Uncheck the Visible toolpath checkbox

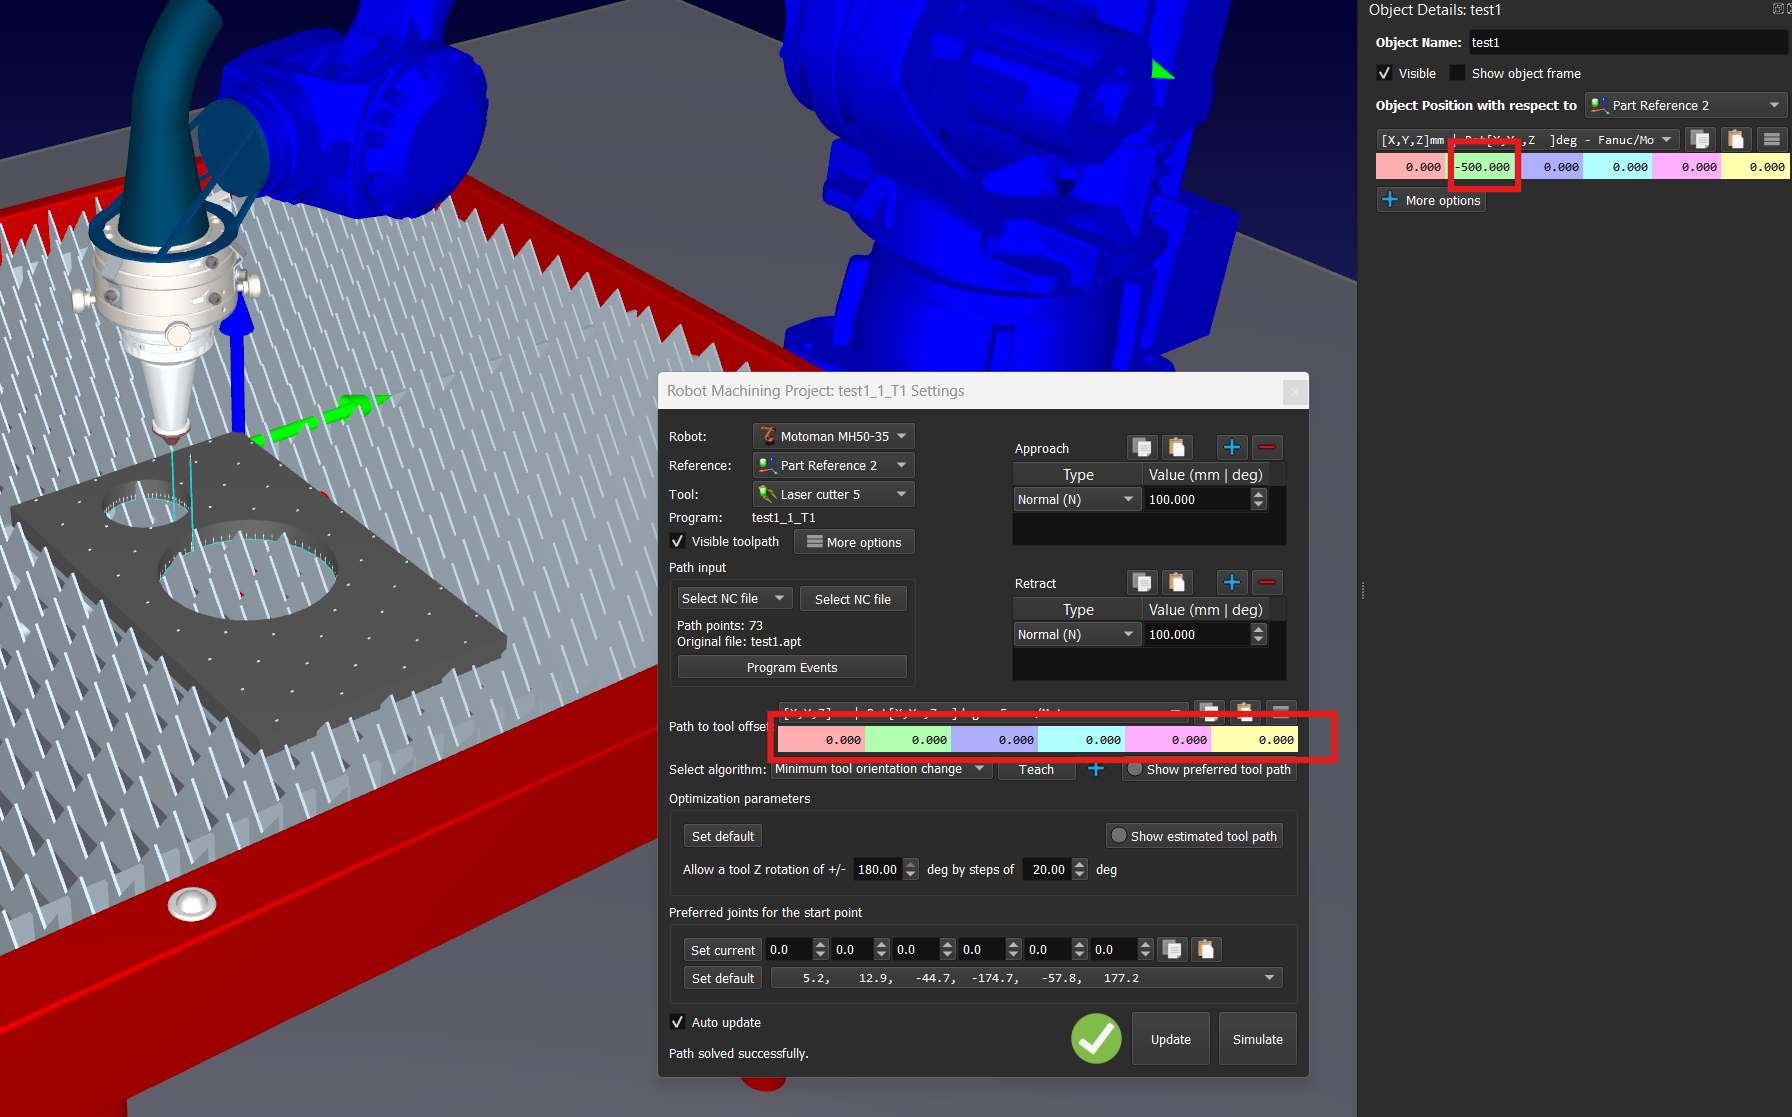pyautogui.click(x=678, y=541)
